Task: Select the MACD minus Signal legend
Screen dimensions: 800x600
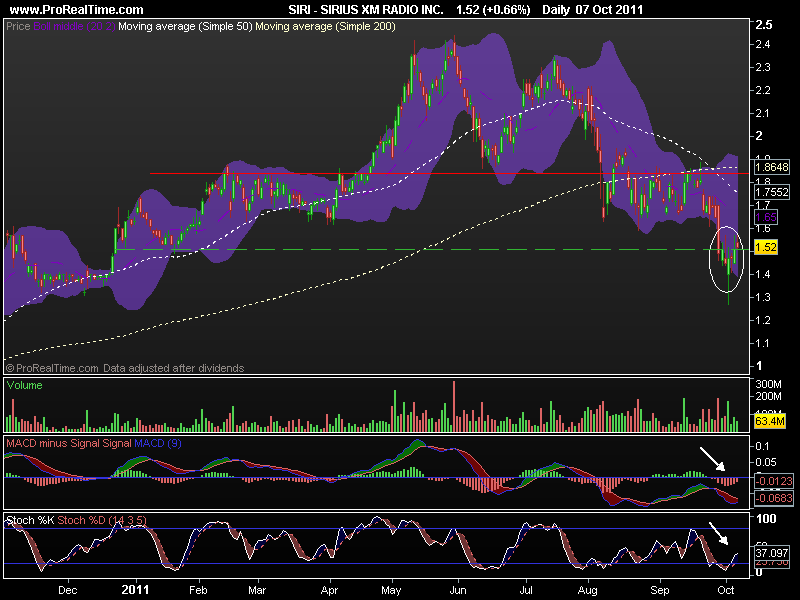Action: point(54,443)
